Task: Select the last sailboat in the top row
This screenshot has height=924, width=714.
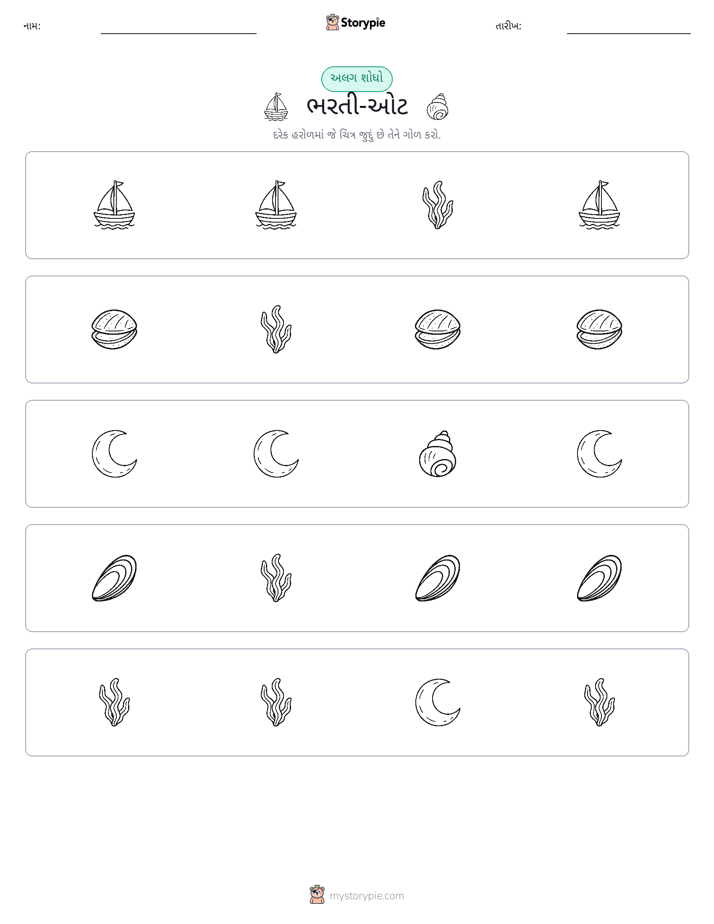Action: point(600,205)
